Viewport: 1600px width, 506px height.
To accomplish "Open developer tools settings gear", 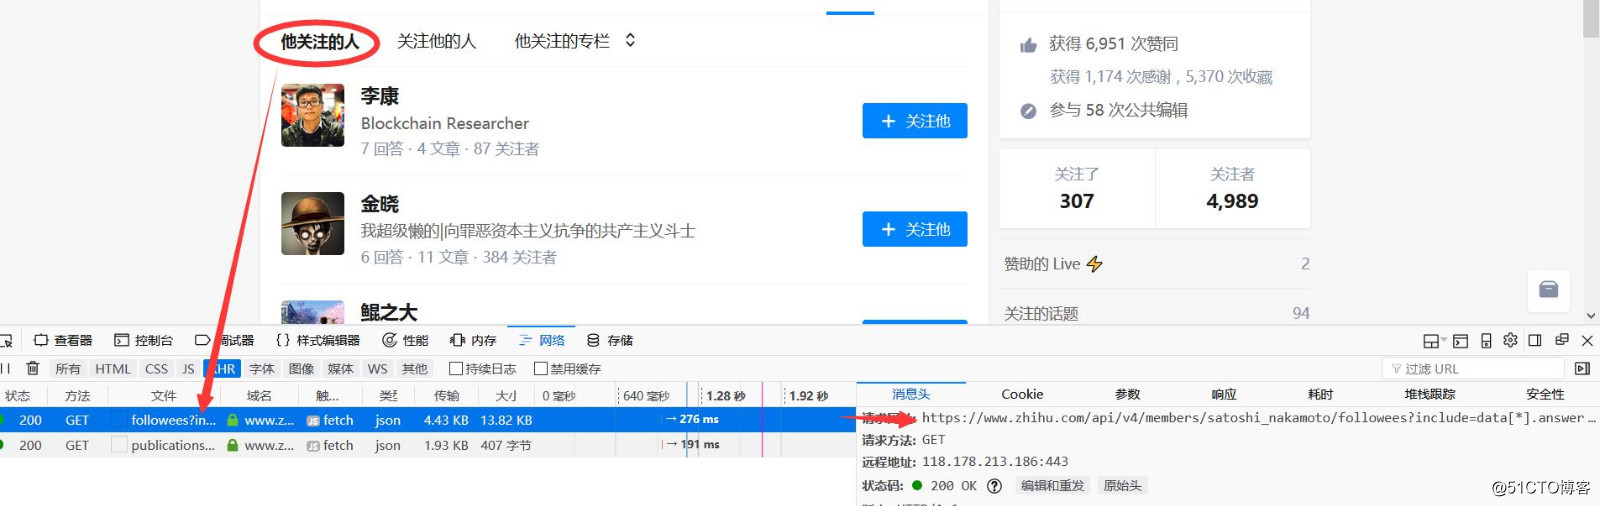I will point(1510,340).
